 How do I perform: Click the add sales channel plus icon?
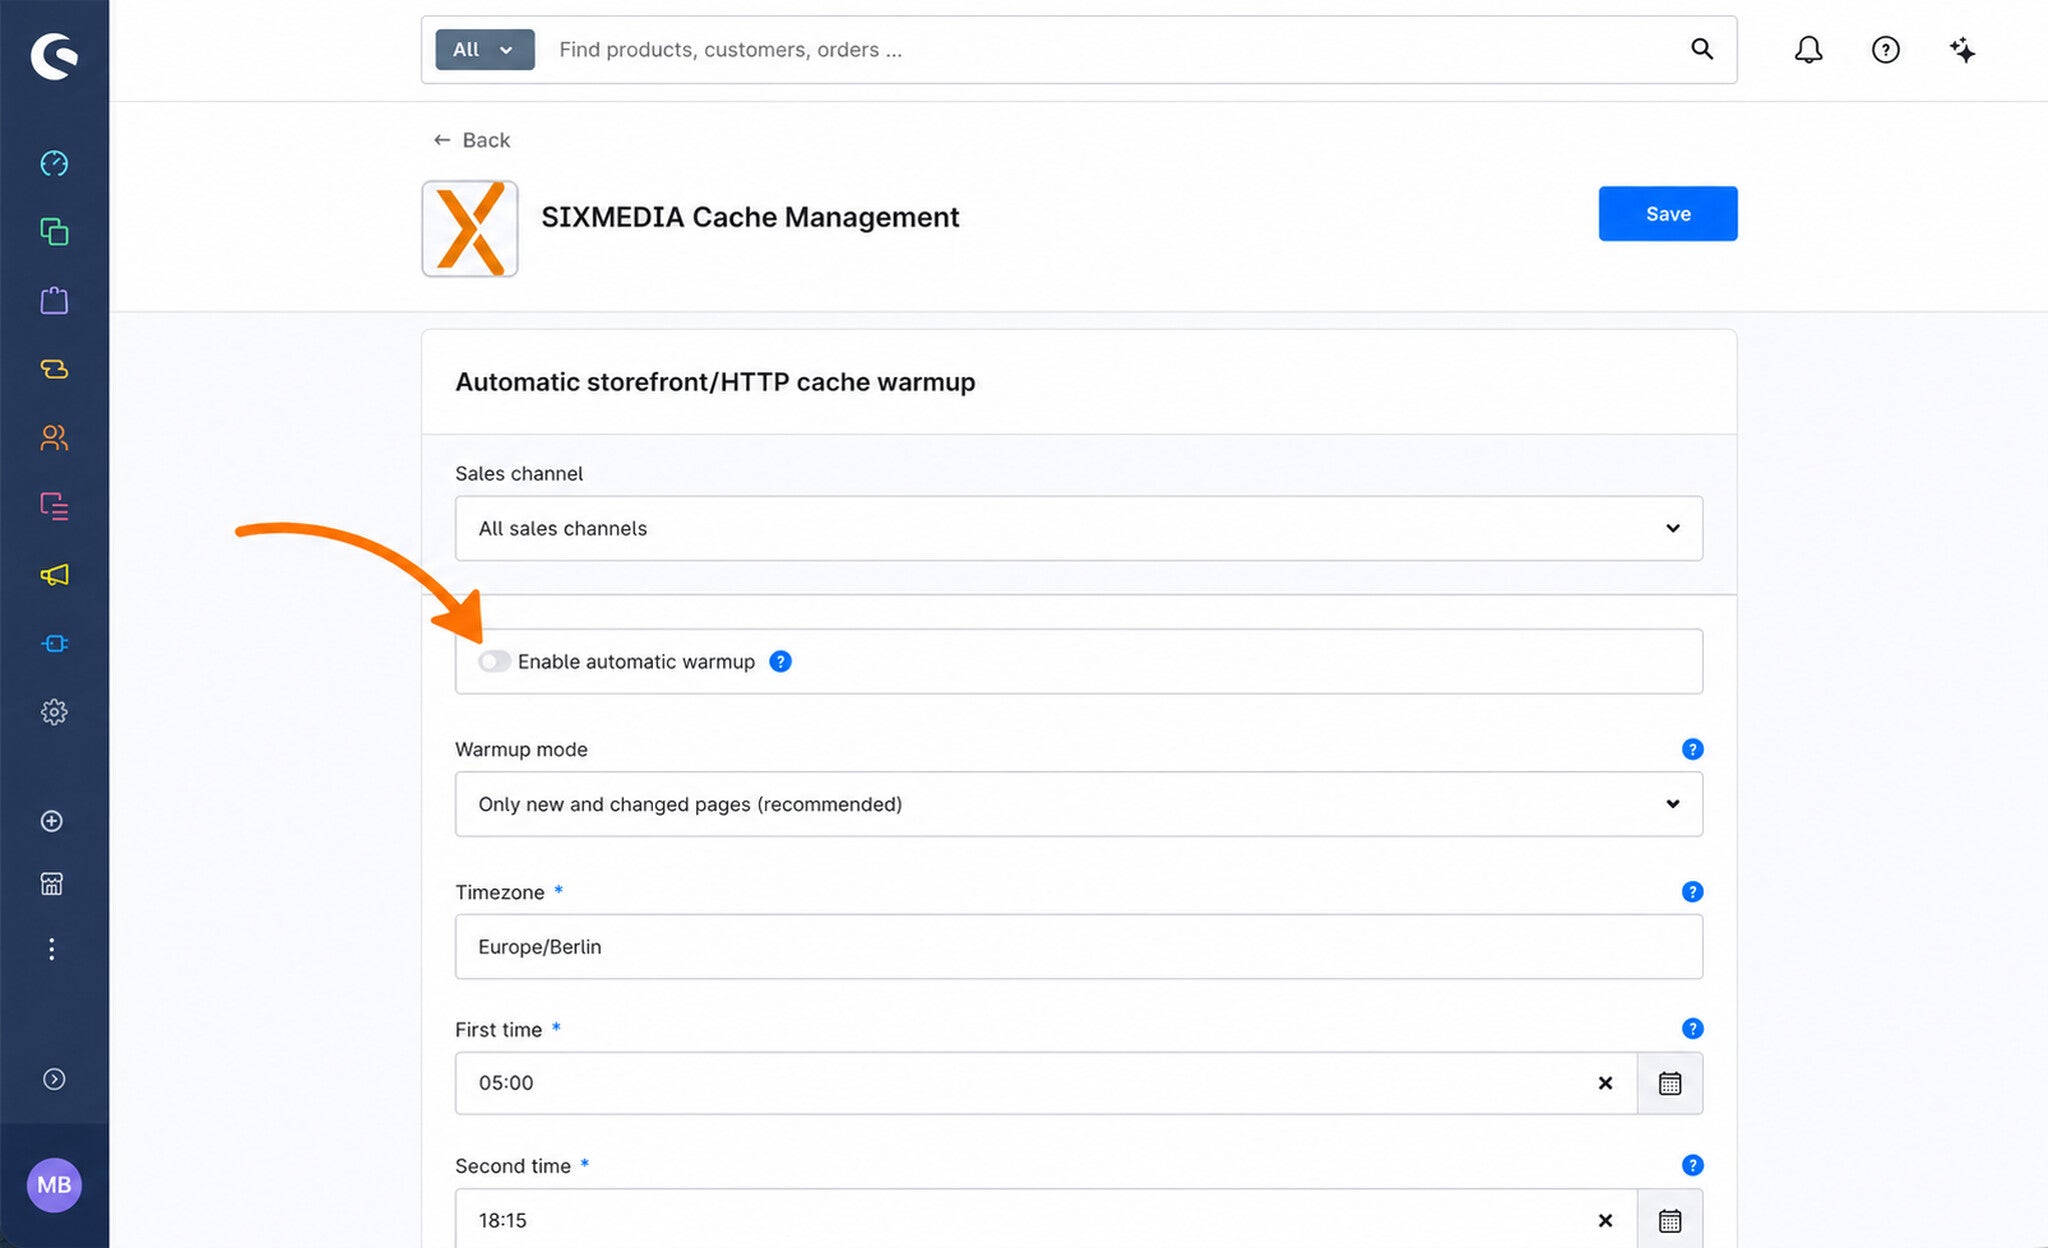pyautogui.click(x=52, y=821)
